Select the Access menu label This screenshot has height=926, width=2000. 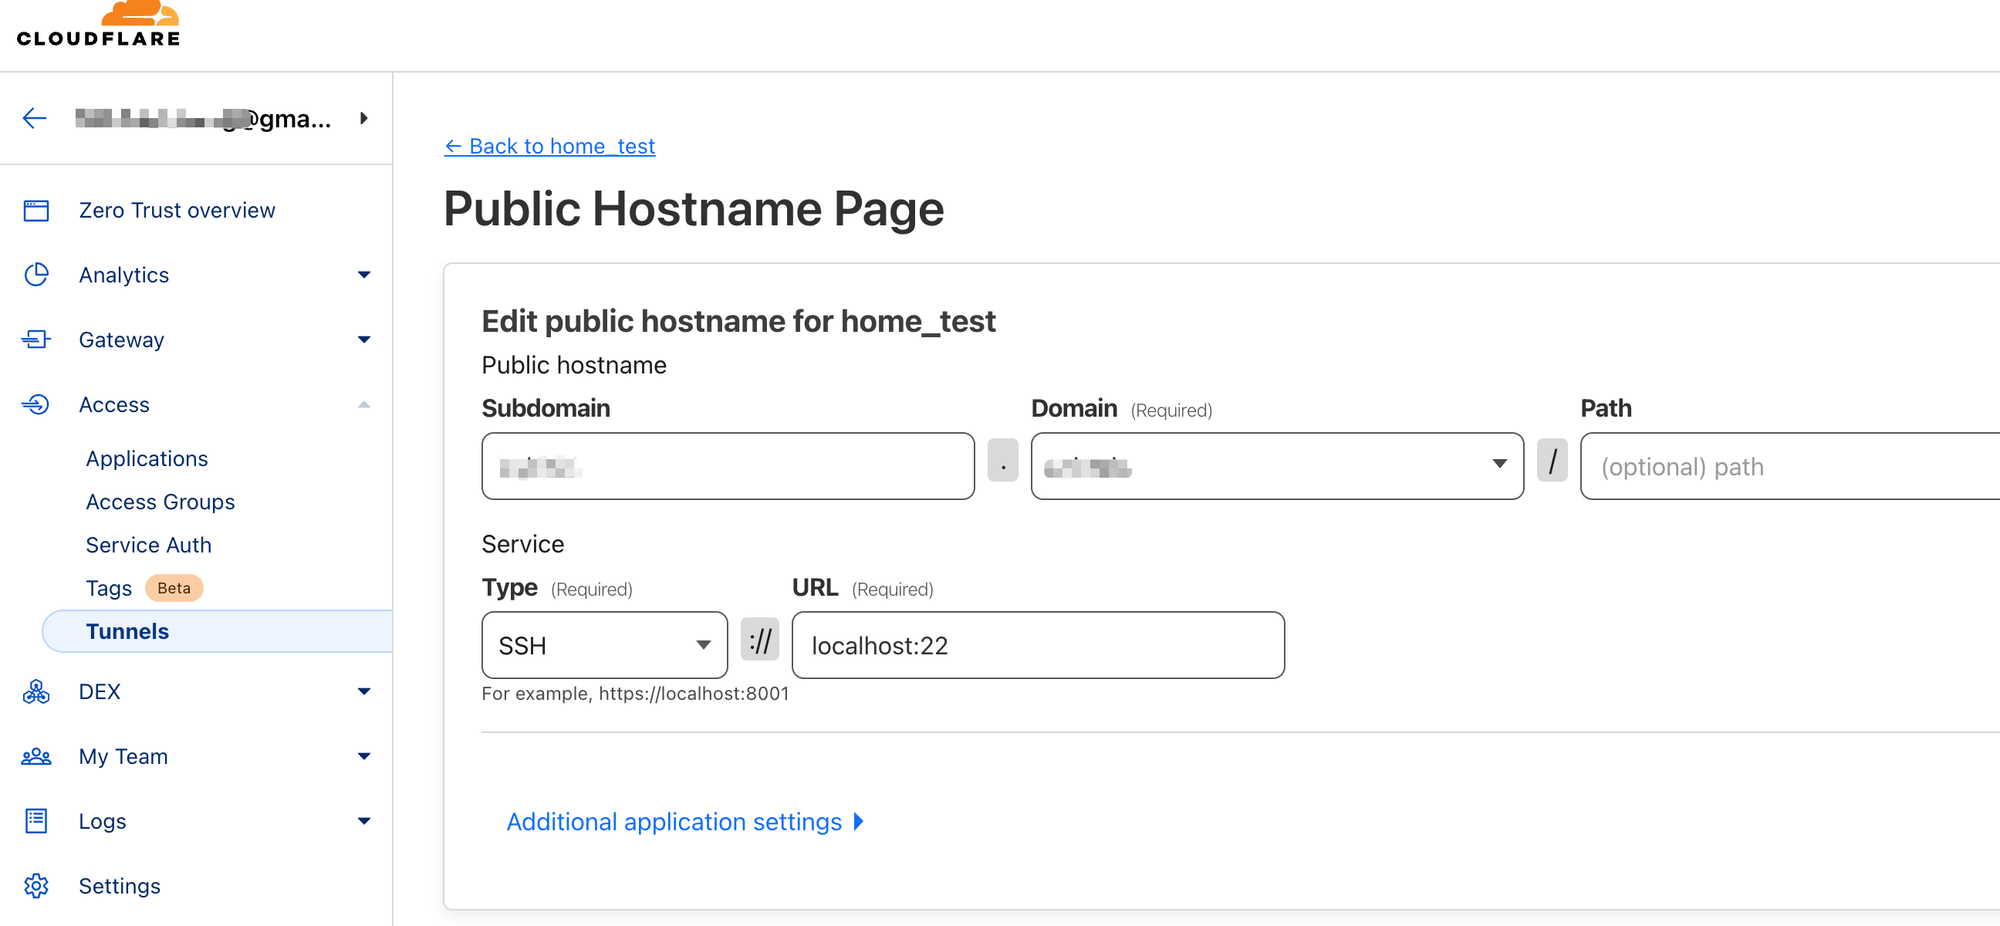tap(114, 405)
